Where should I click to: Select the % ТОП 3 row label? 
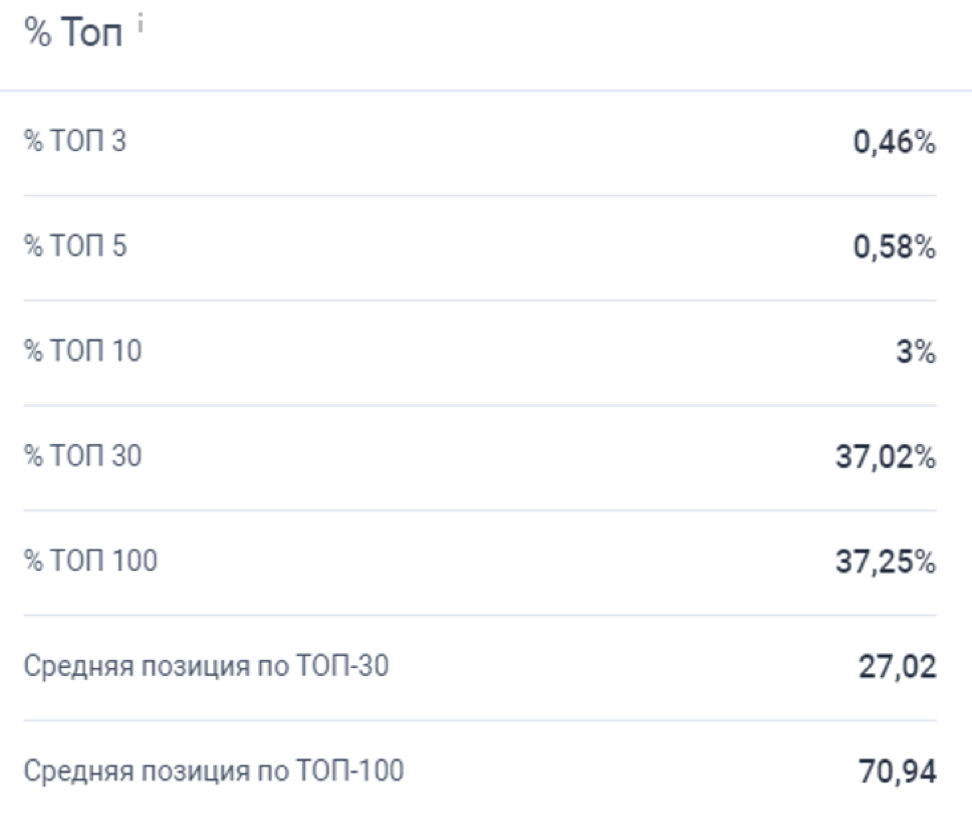pos(74,142)
